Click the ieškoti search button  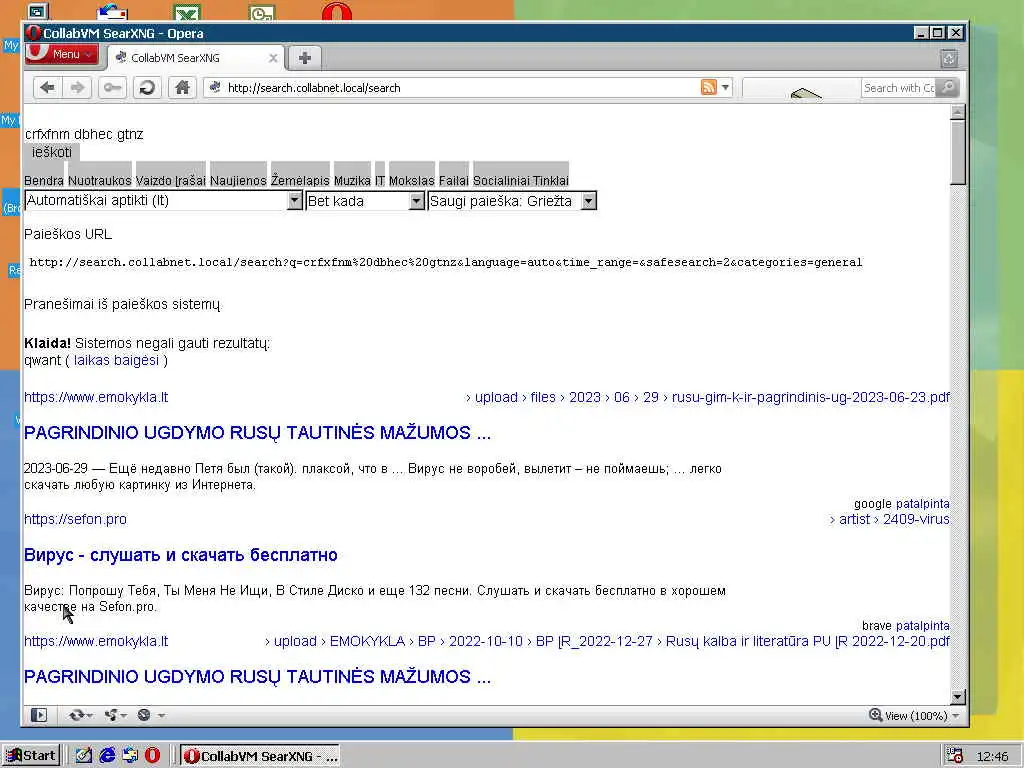click(52, 152)
